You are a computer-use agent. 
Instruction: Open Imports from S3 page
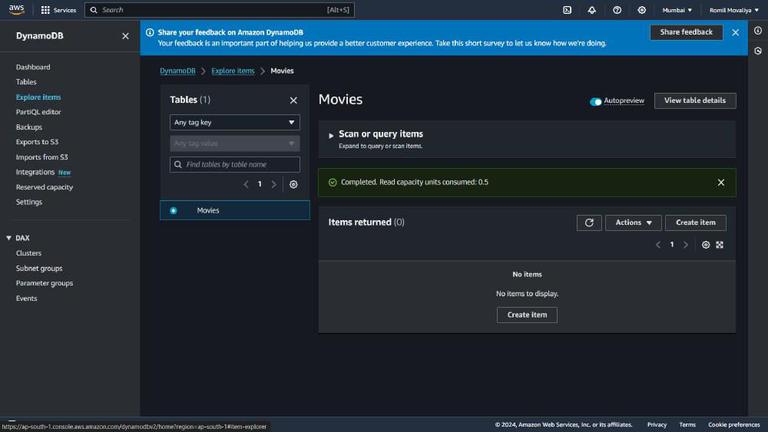pyautogui.click(x=42, y=157)
